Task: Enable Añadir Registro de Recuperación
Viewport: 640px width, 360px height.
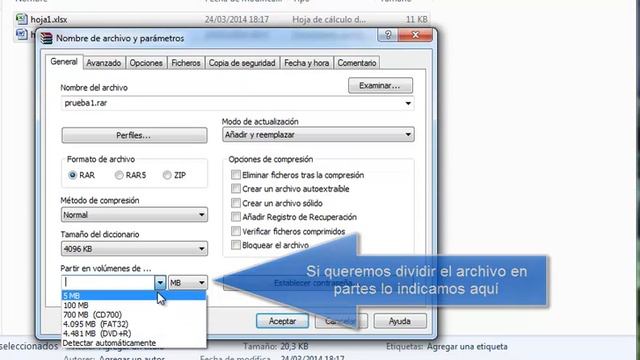Action: (236, 217)
